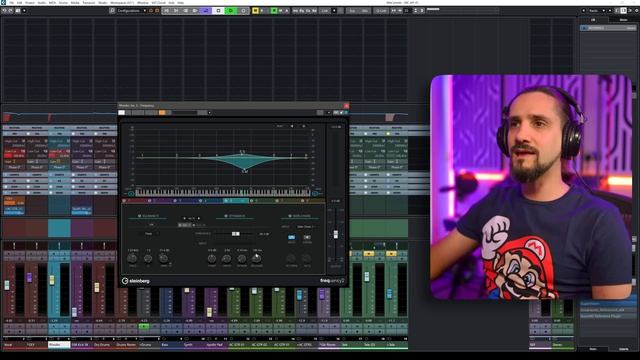Image resolution: width=640 pixels, height=360 pixels.
Task: Open the Audio menu
Action: pos(42,2)
